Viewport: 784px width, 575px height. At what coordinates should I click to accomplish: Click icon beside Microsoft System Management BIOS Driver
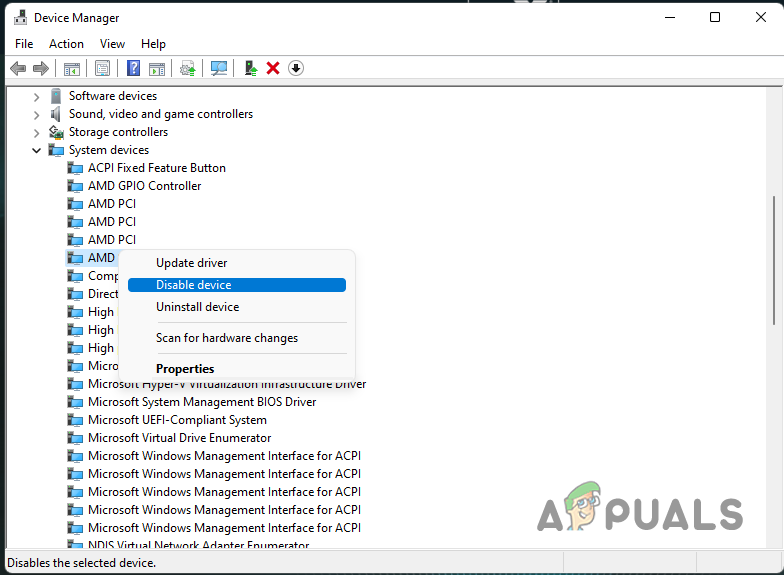click(x=75, y=402)
